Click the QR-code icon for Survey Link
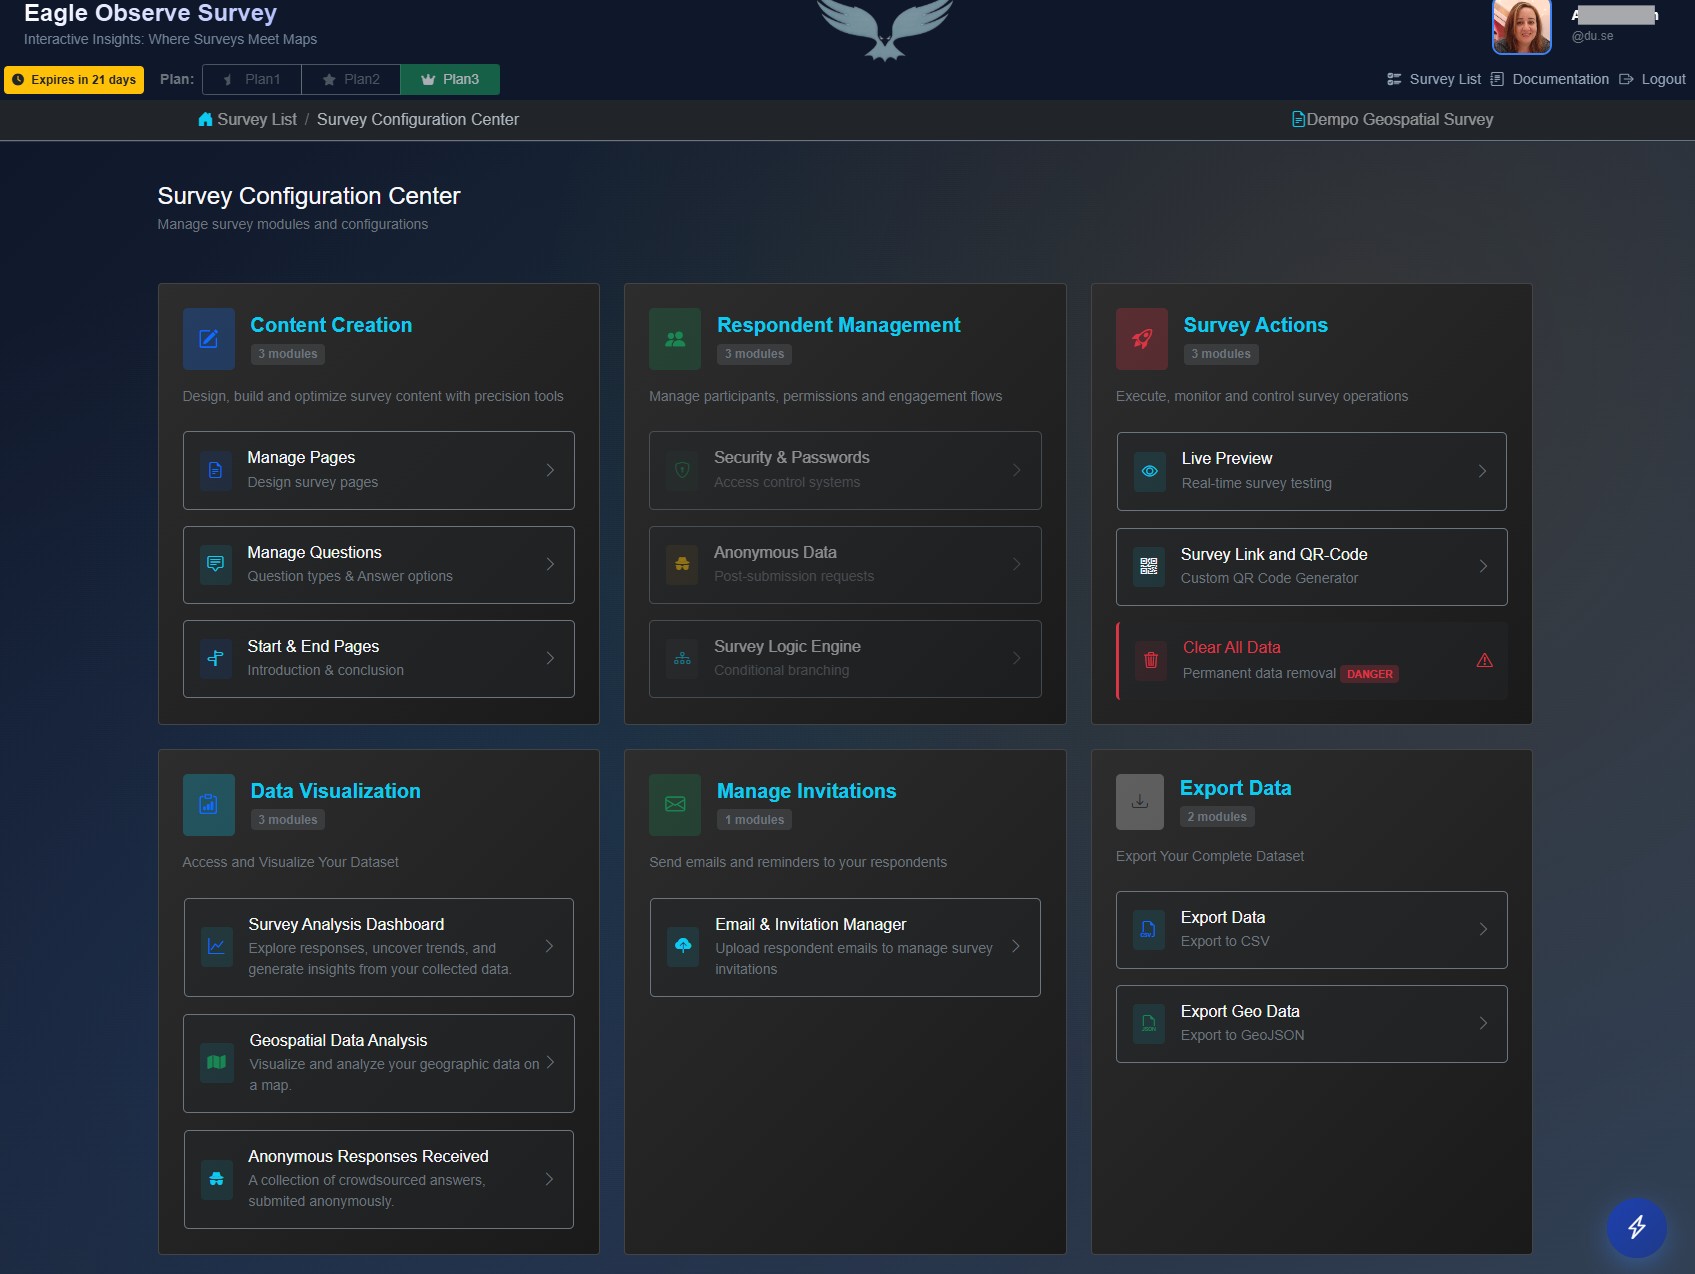The height and width of the screenshot is (1274, 1695). 1148,566
